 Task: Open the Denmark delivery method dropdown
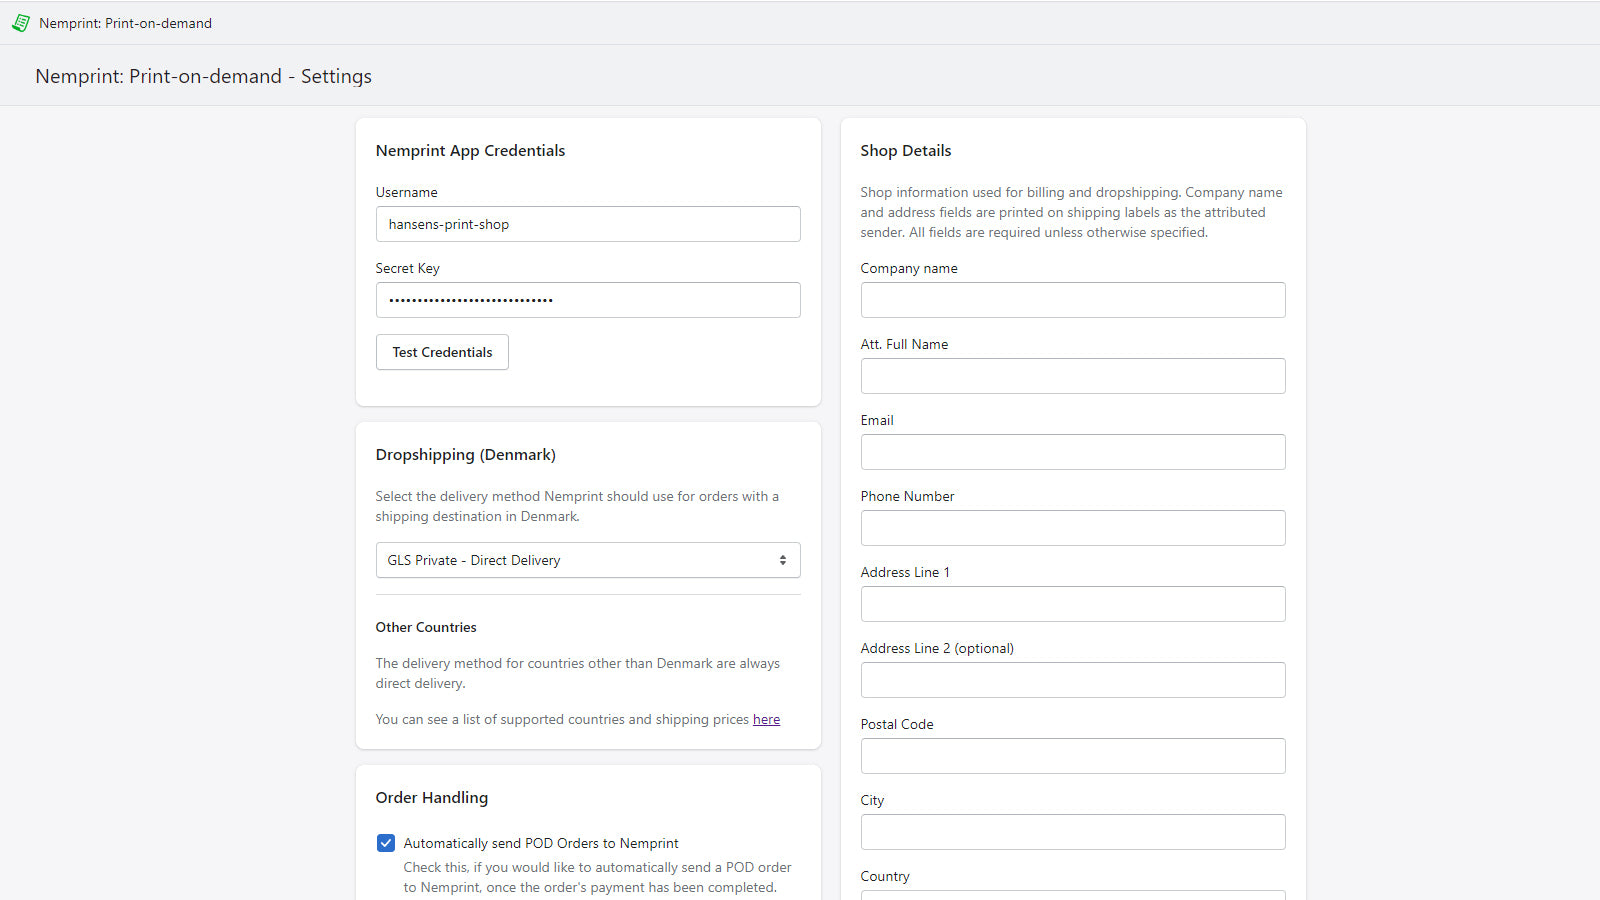coord(588,560)
